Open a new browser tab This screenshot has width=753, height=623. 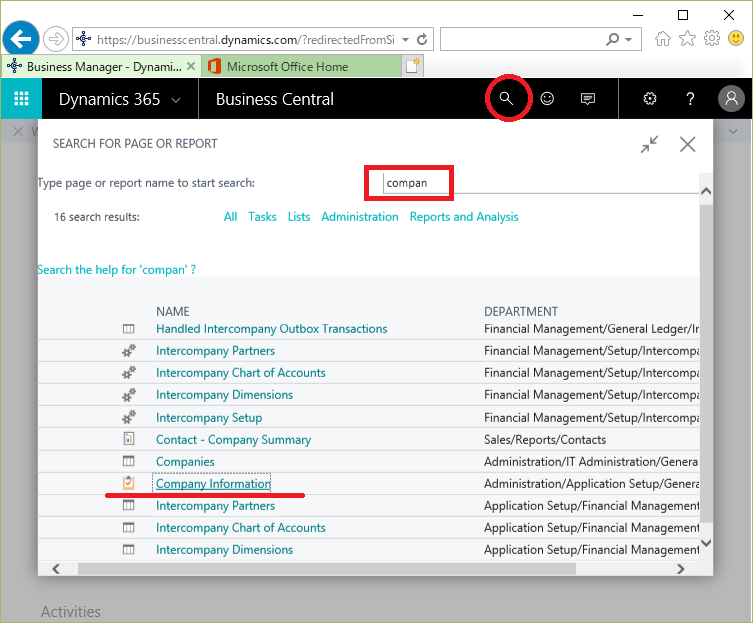[x=413, y=66]
